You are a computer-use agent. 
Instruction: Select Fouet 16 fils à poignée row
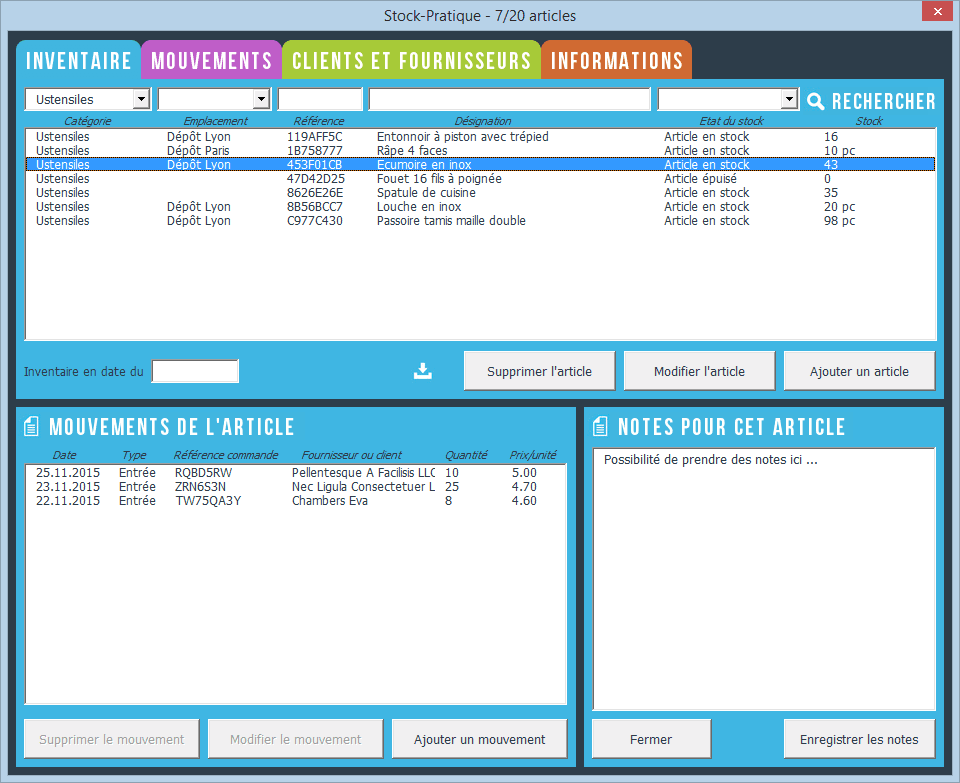[480, 179]
